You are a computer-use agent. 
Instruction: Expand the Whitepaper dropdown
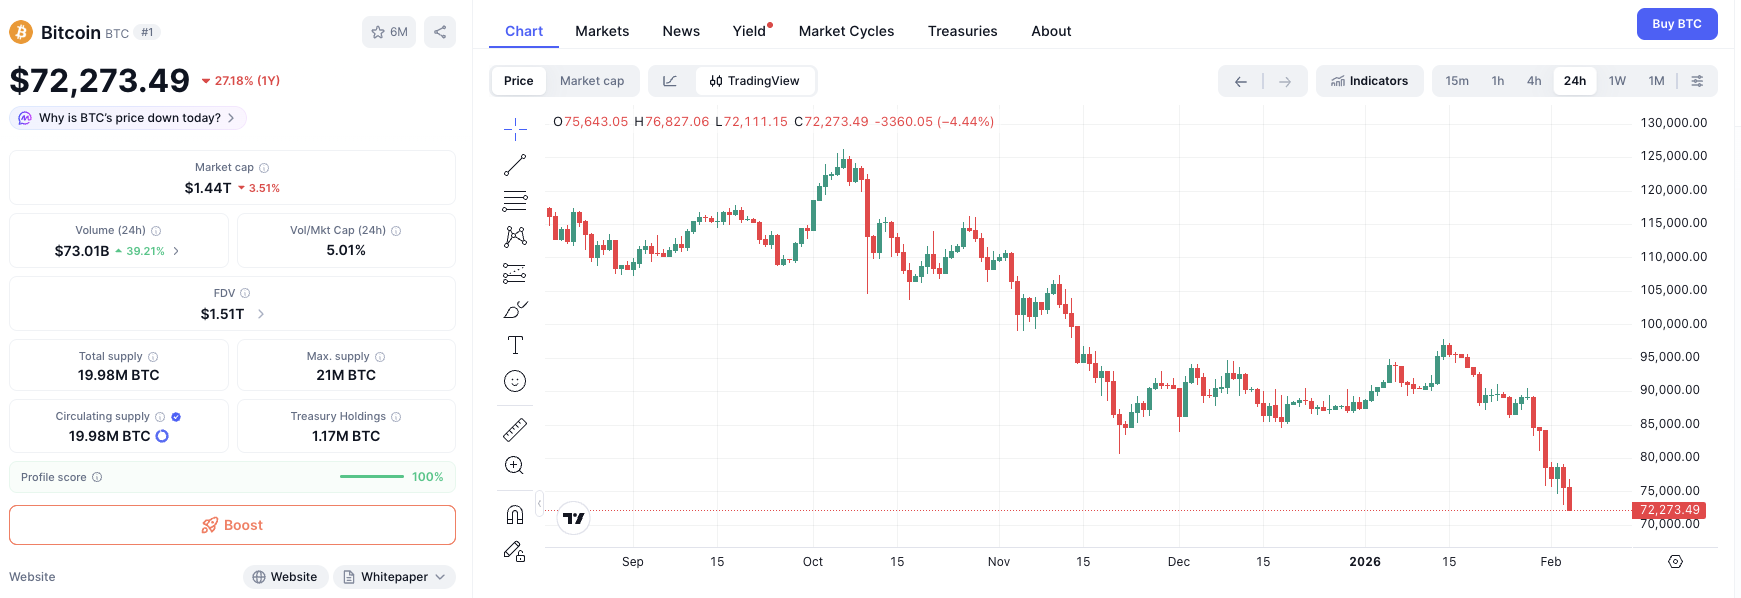point(394,577)
